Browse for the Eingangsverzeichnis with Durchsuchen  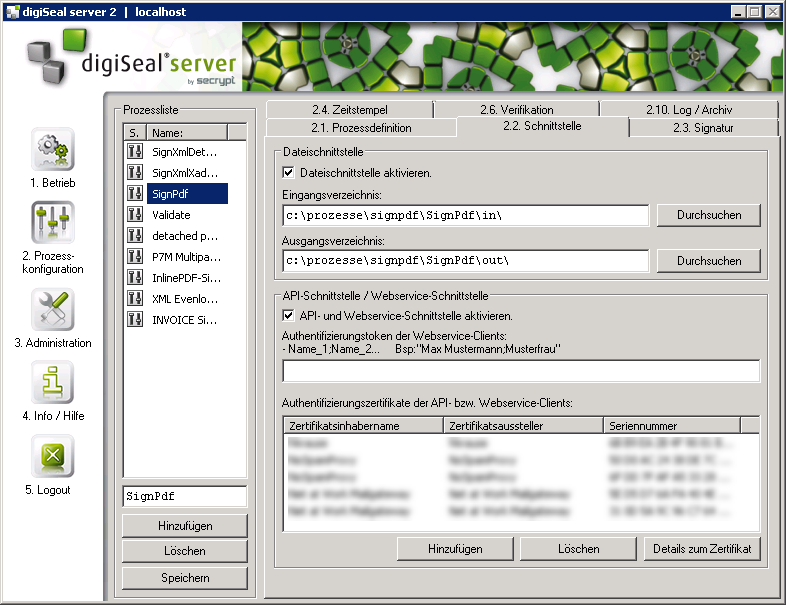click(x=709, y=215)
